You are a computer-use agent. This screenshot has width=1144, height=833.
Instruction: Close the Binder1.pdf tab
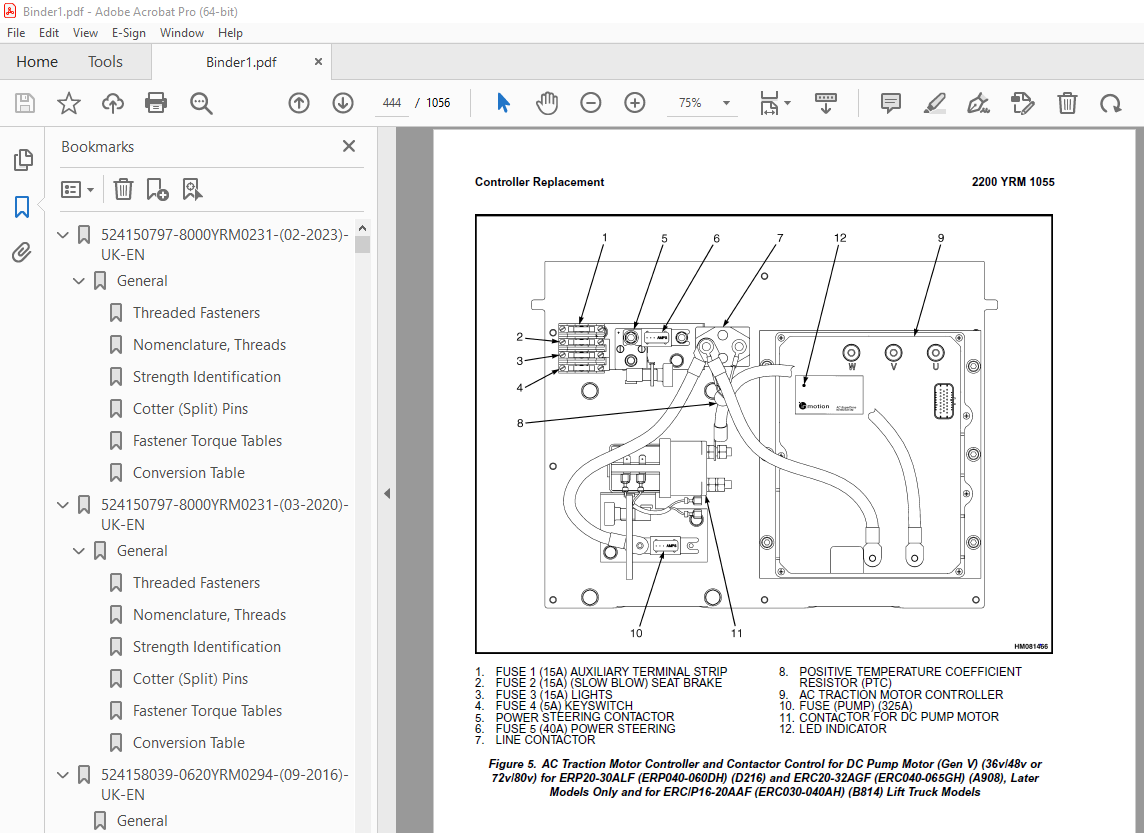coord(318,62)
